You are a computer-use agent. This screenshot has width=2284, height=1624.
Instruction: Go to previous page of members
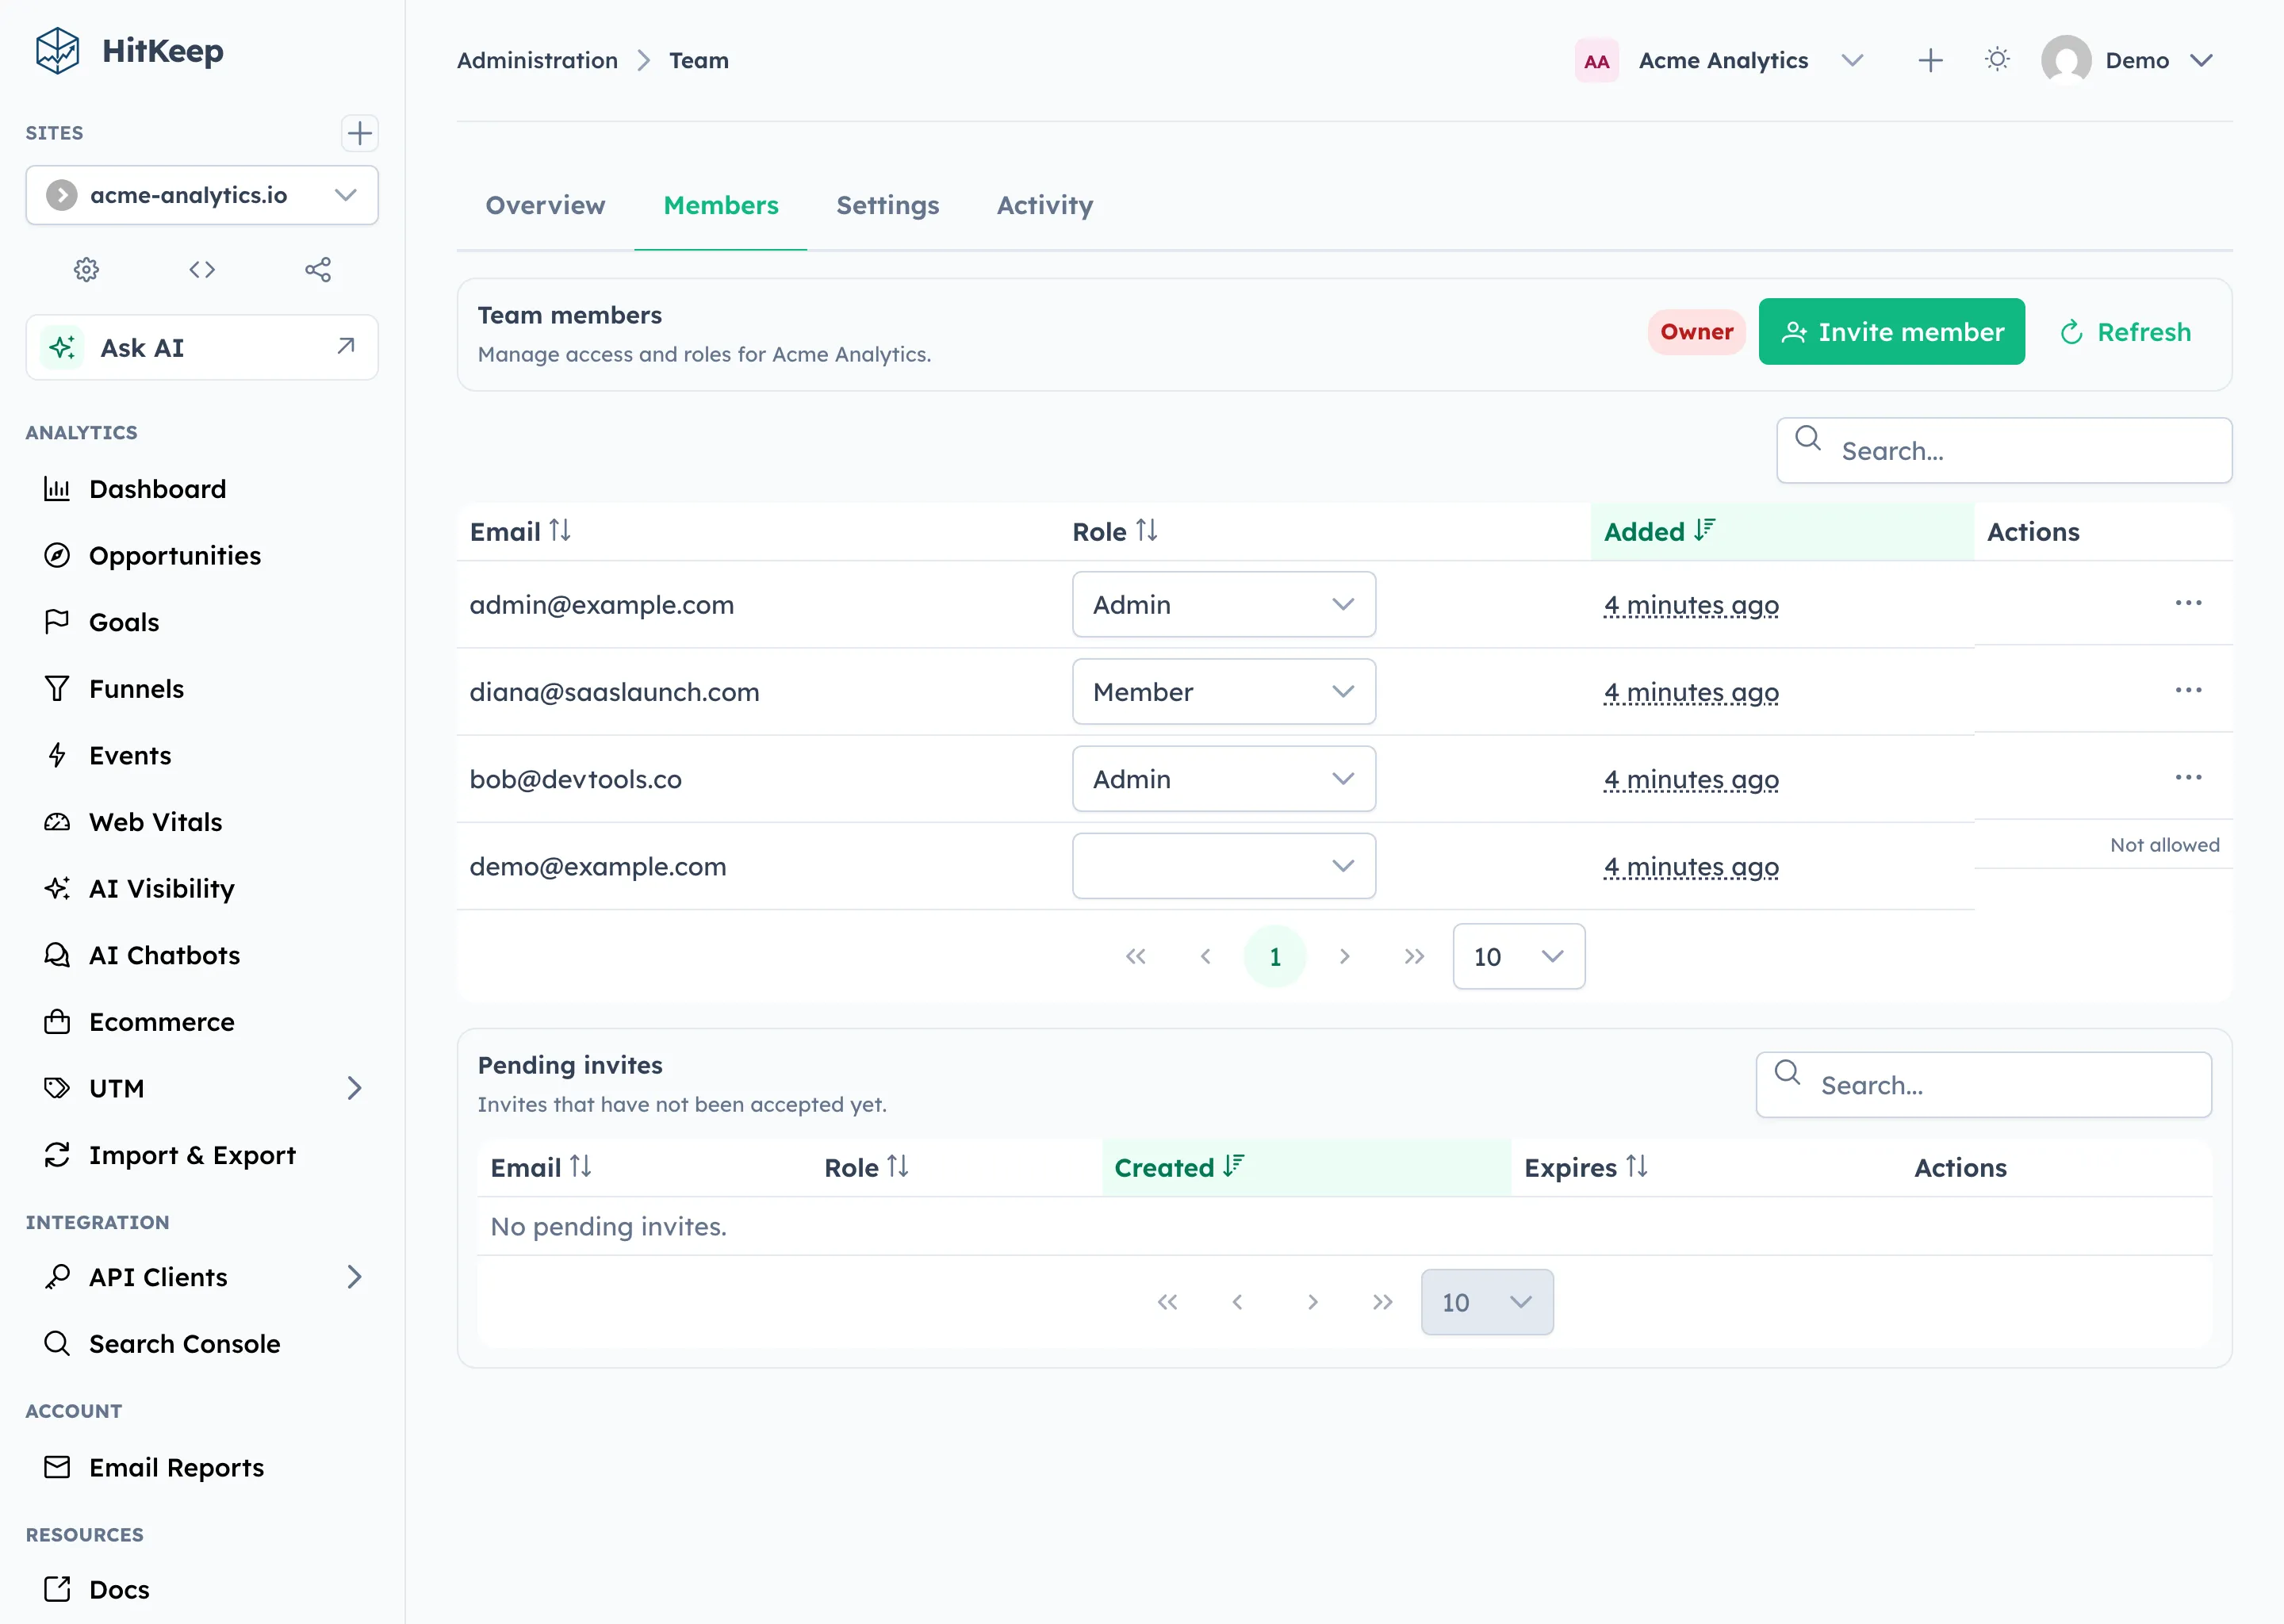click(x=1206, y=956)
